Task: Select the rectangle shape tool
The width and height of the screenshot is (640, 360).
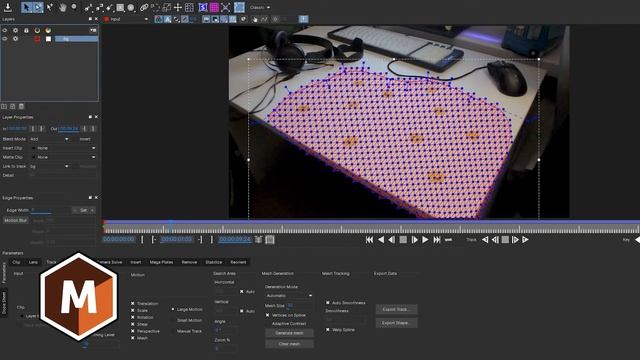Action: pyautogui.click(x=120, y=7)
